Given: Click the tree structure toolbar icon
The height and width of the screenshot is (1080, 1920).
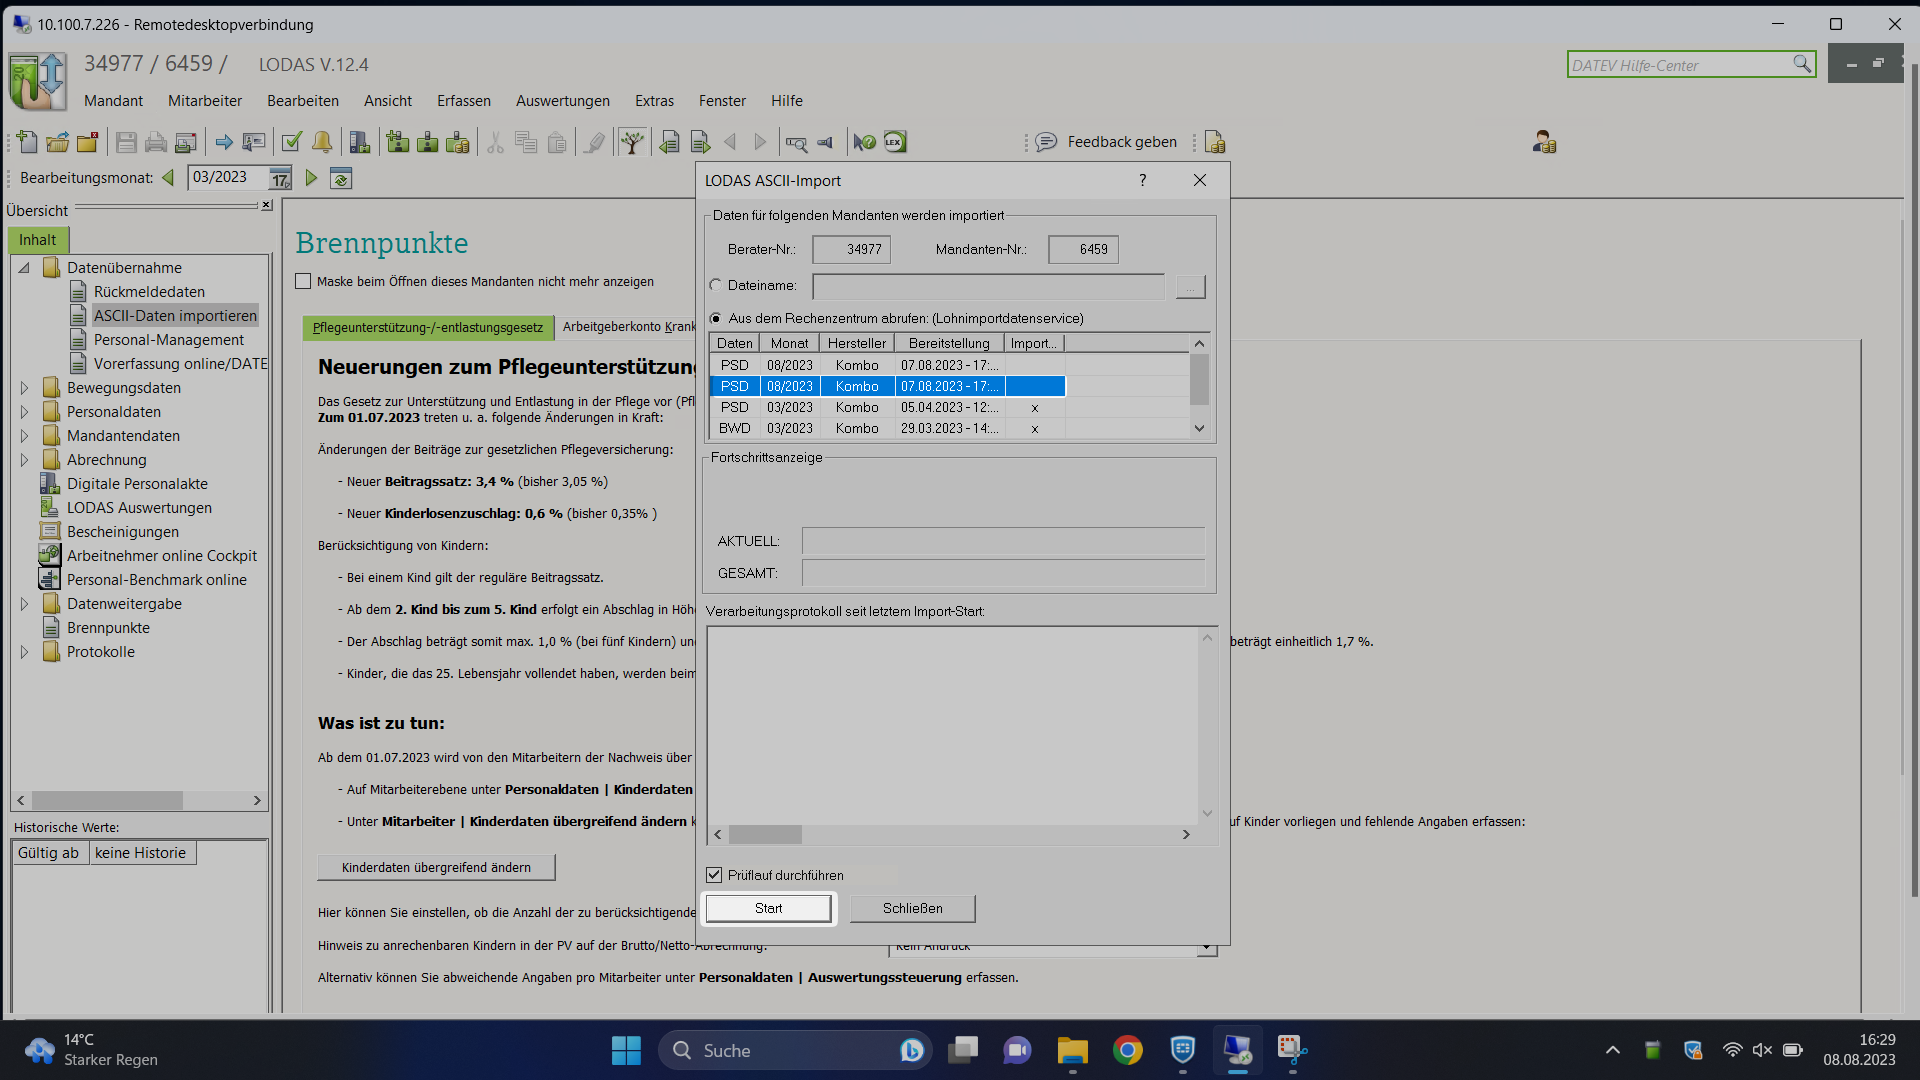Looking at the screenshot, I should 631,143.
